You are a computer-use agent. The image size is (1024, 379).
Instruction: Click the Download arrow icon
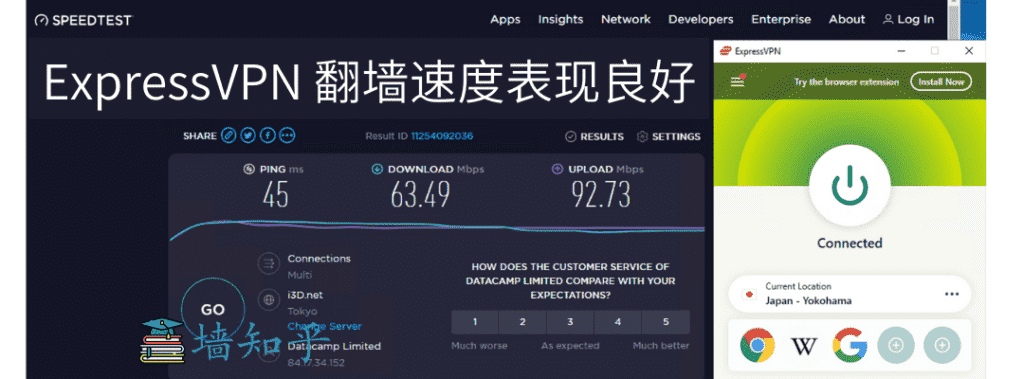pos(377,169)
